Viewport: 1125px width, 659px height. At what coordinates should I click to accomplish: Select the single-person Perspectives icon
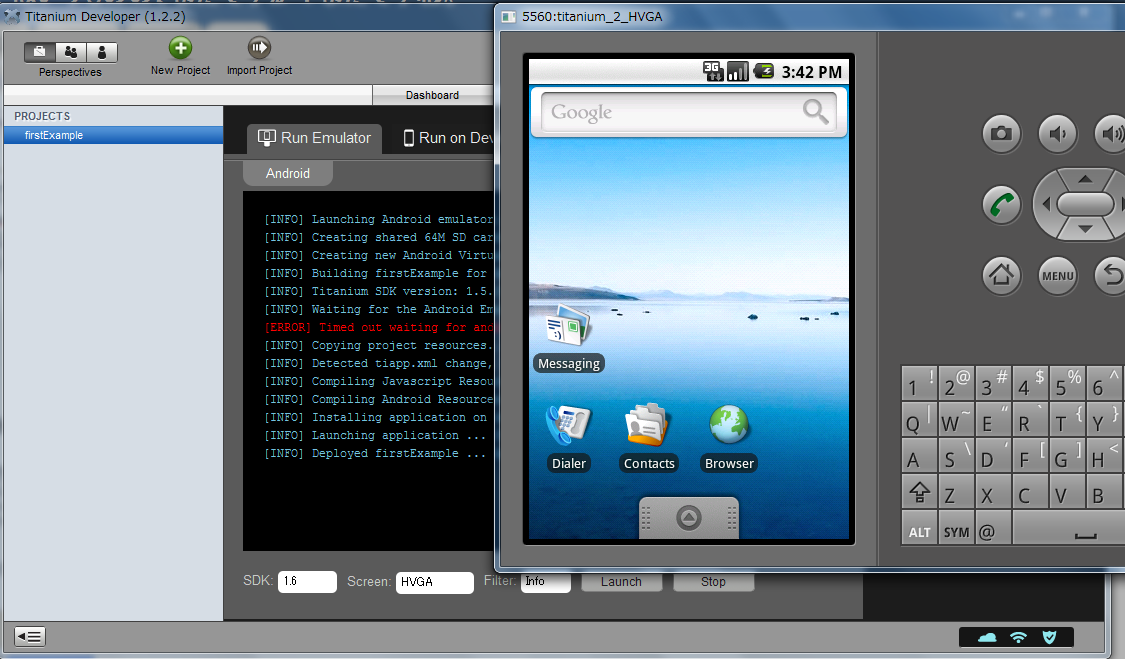[x=102, y=52]
